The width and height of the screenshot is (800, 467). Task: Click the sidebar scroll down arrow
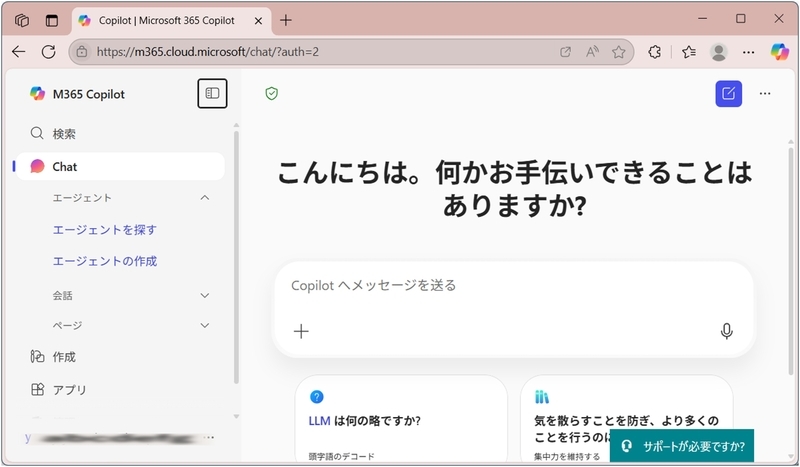(236, 416)
